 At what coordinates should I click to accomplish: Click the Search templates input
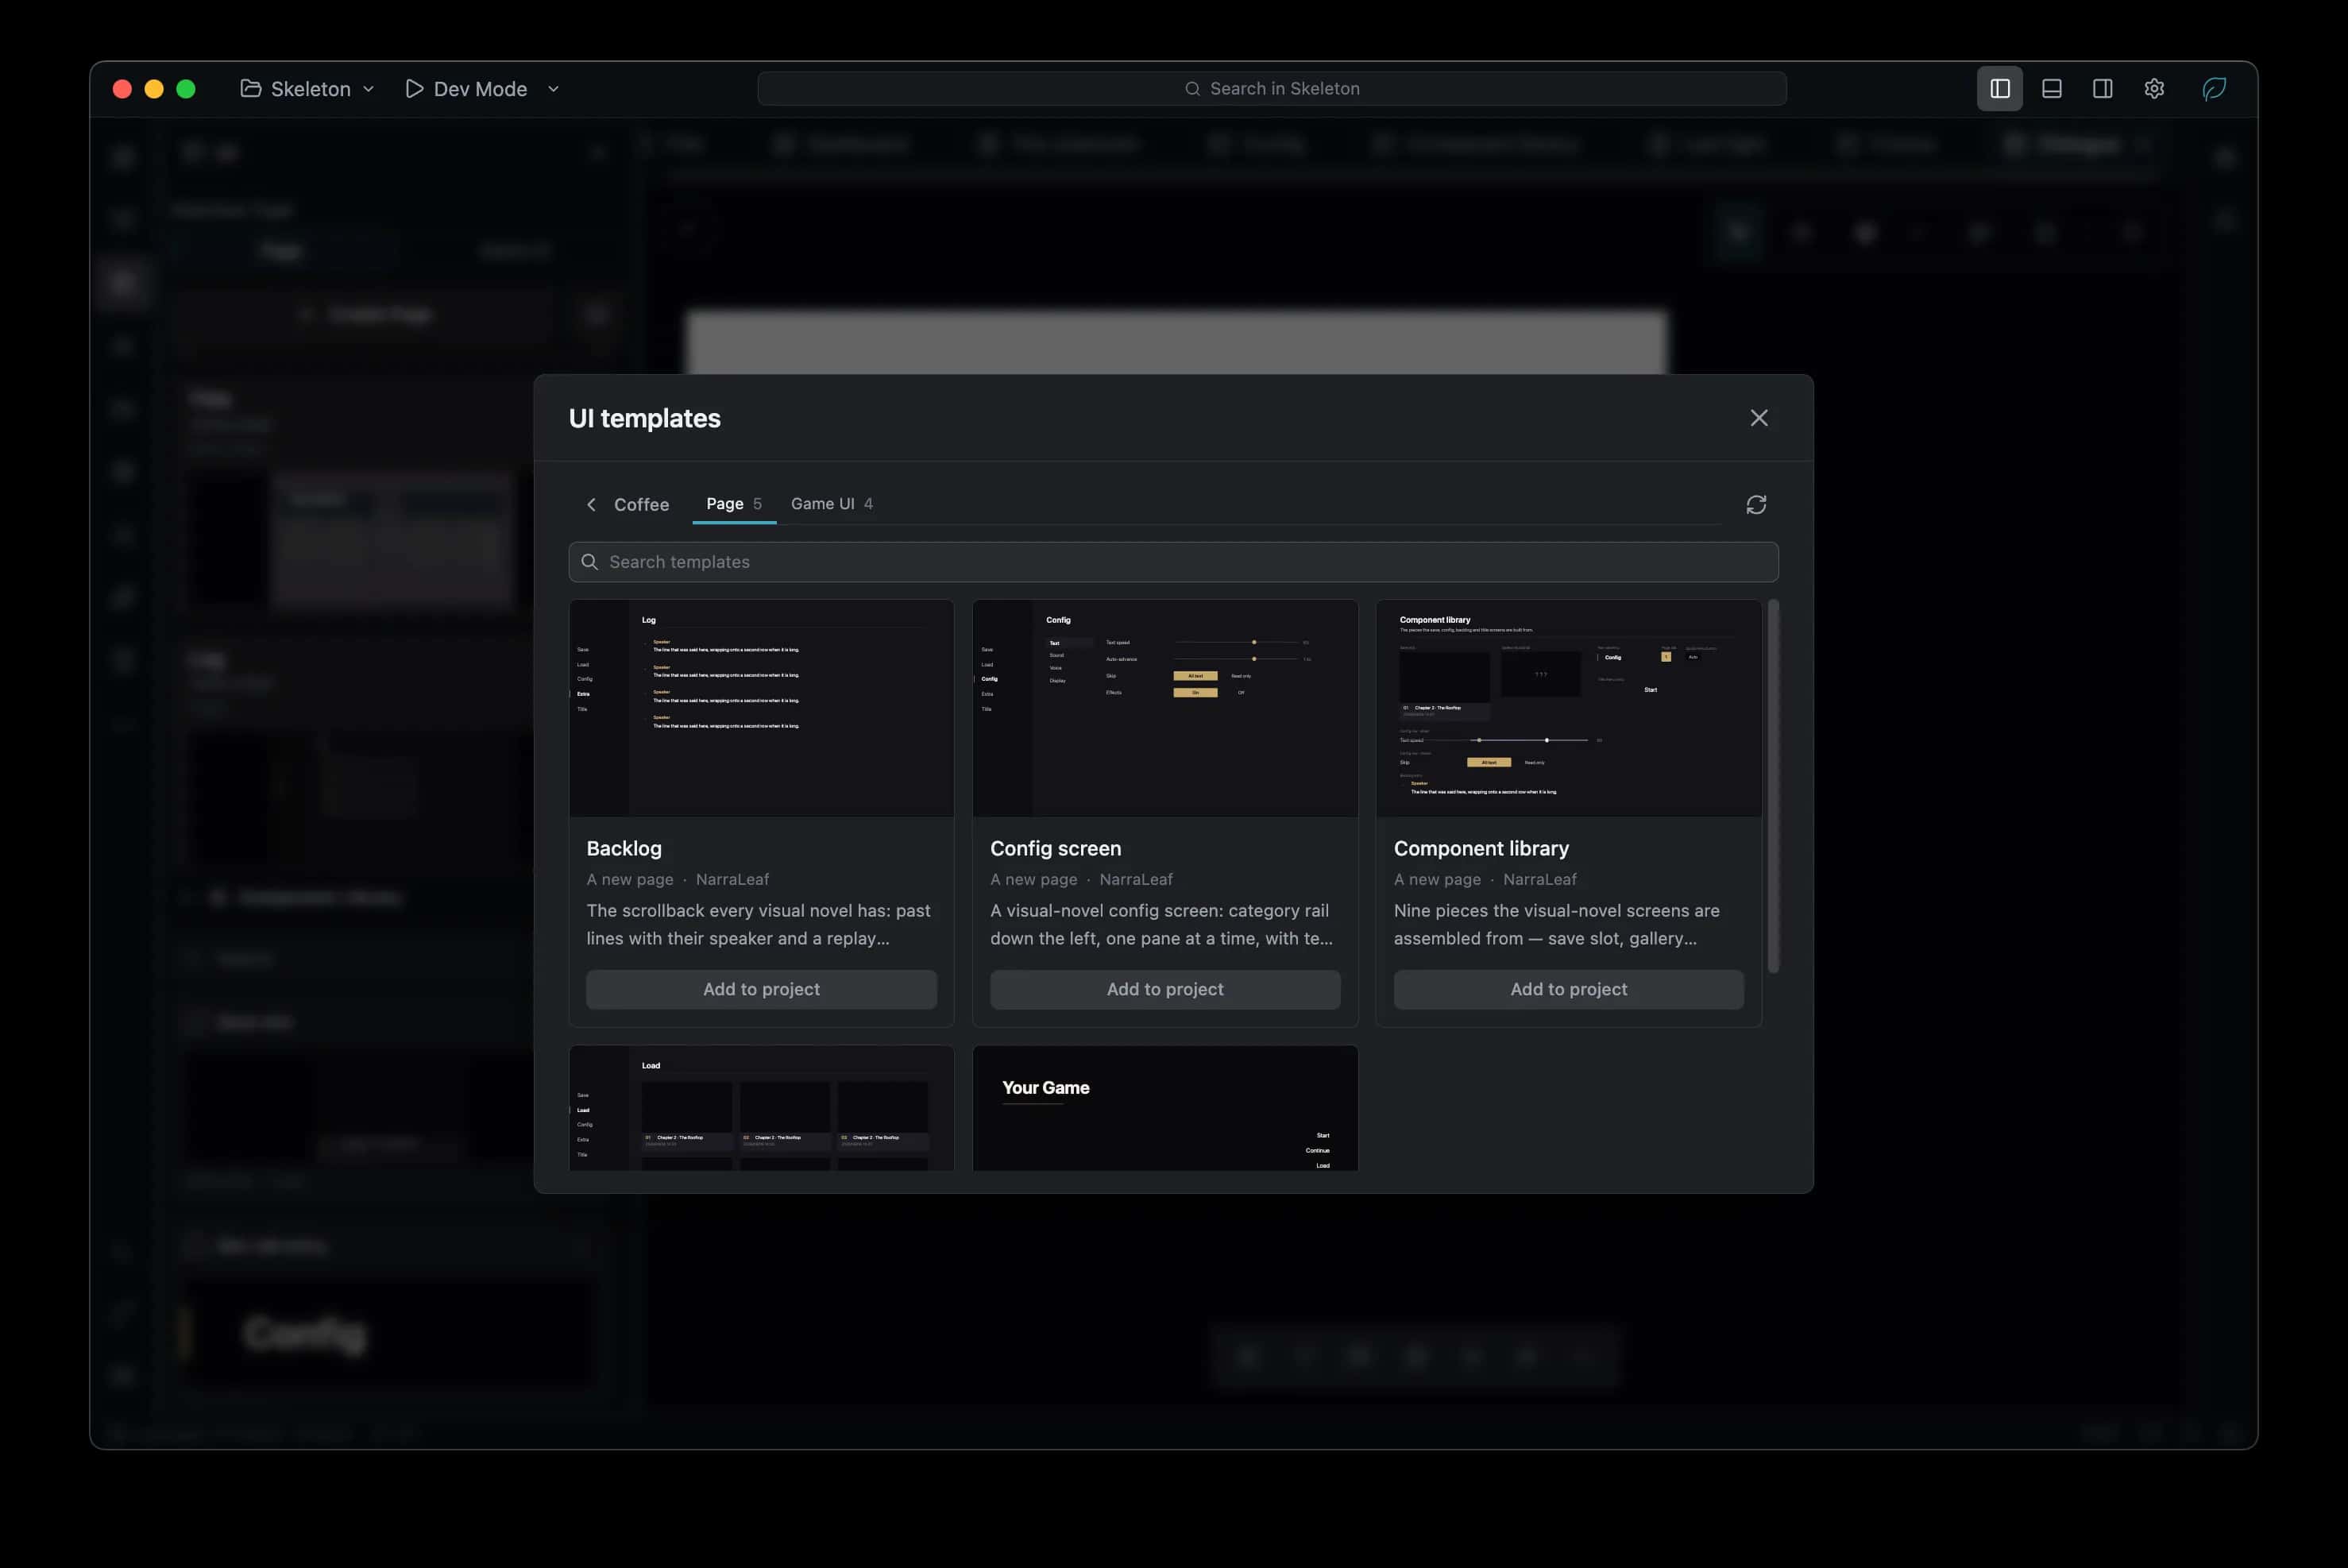[x=1173, y=562]
